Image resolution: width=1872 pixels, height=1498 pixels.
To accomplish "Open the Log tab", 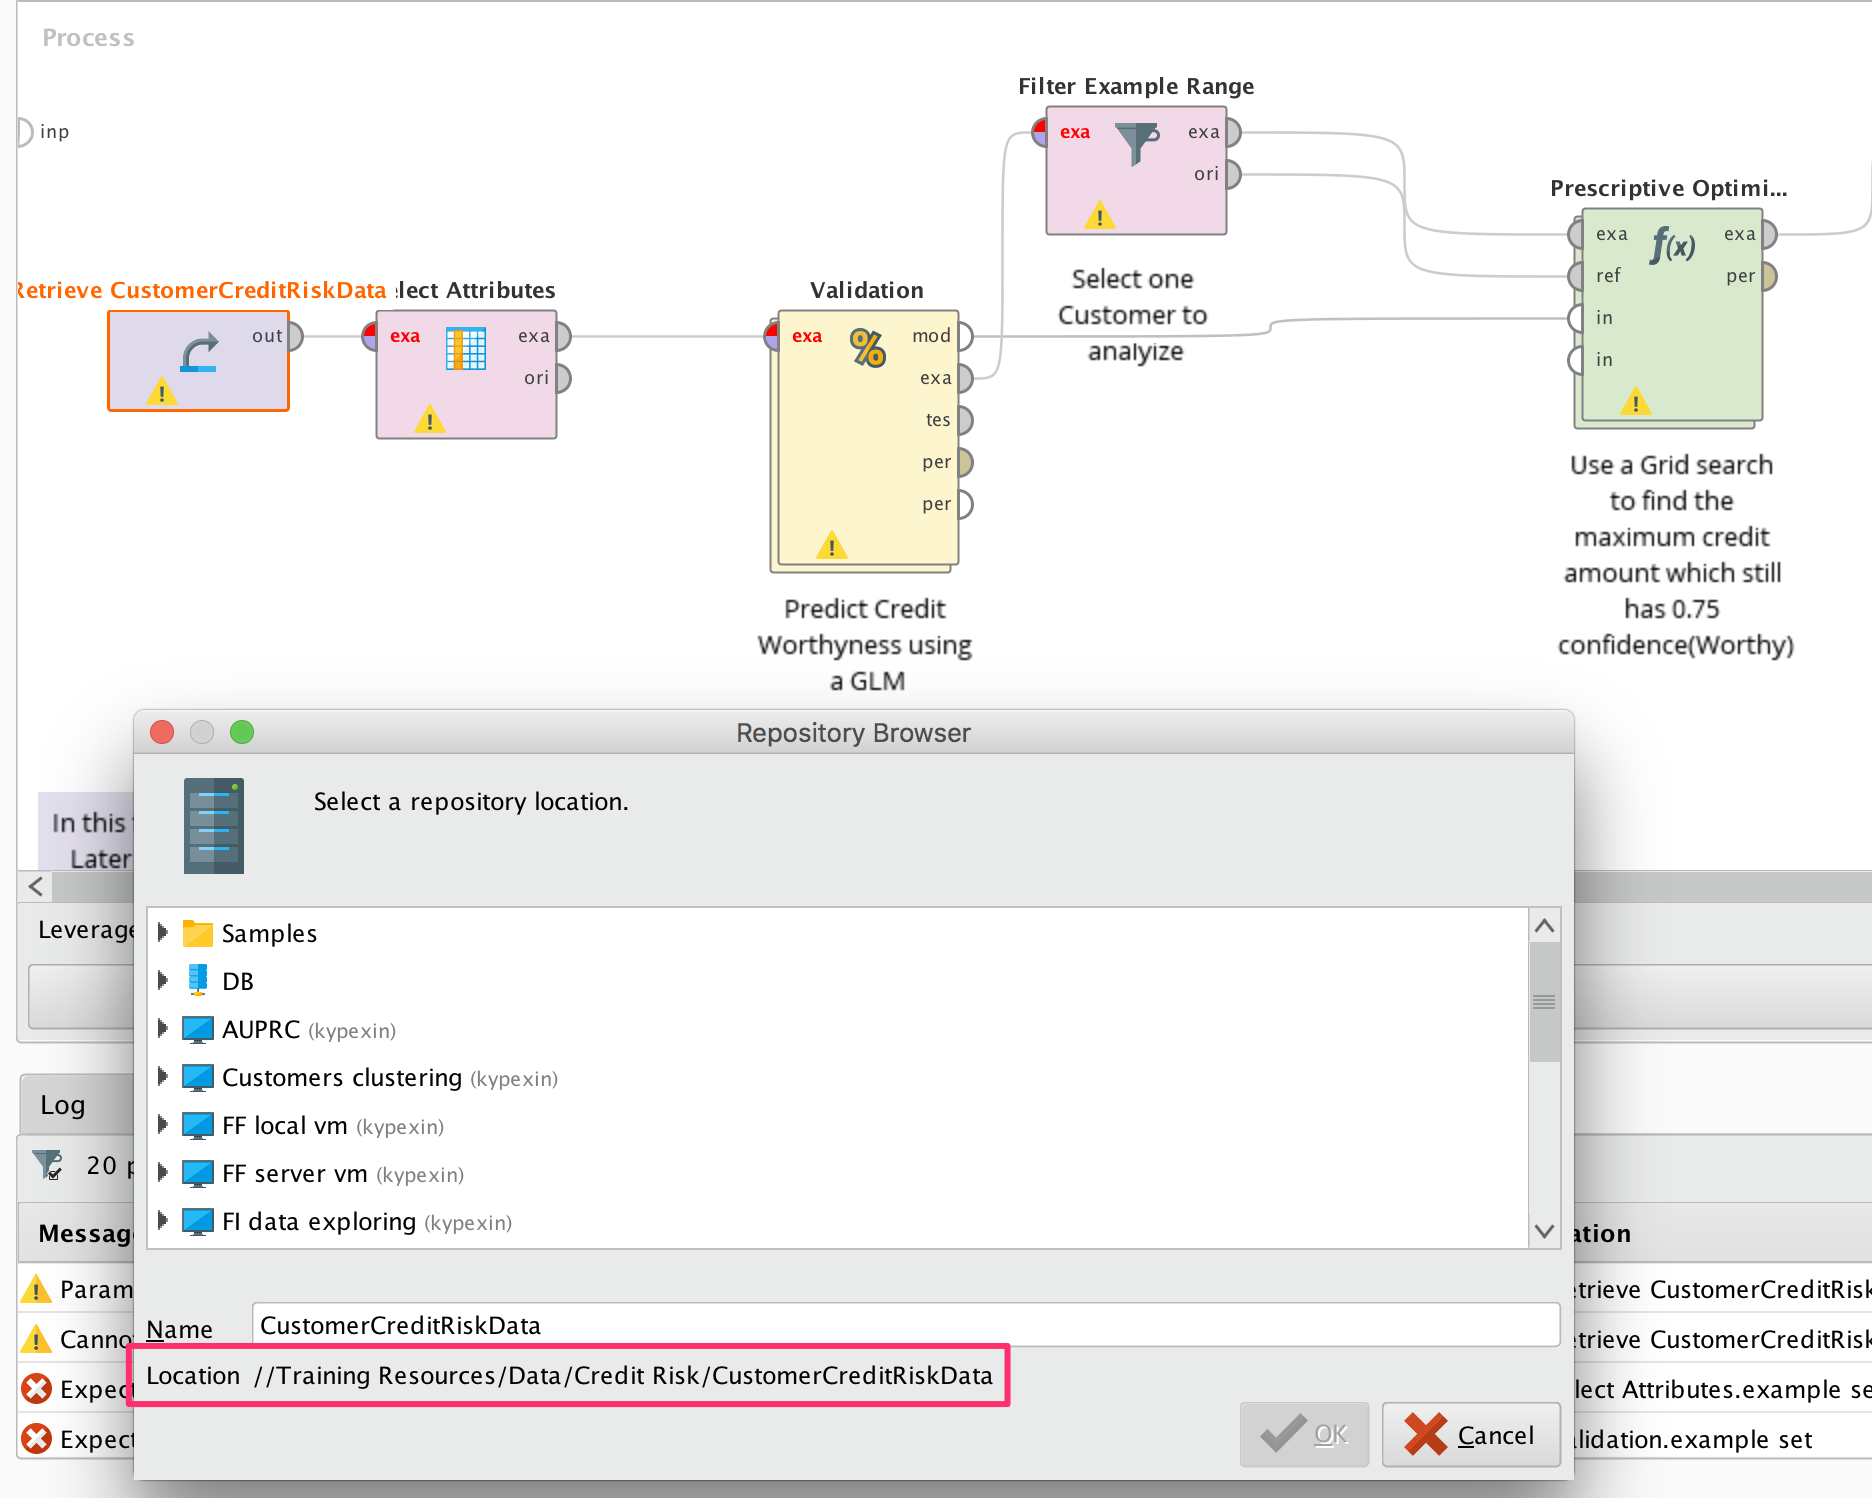I will [62, 1105].
